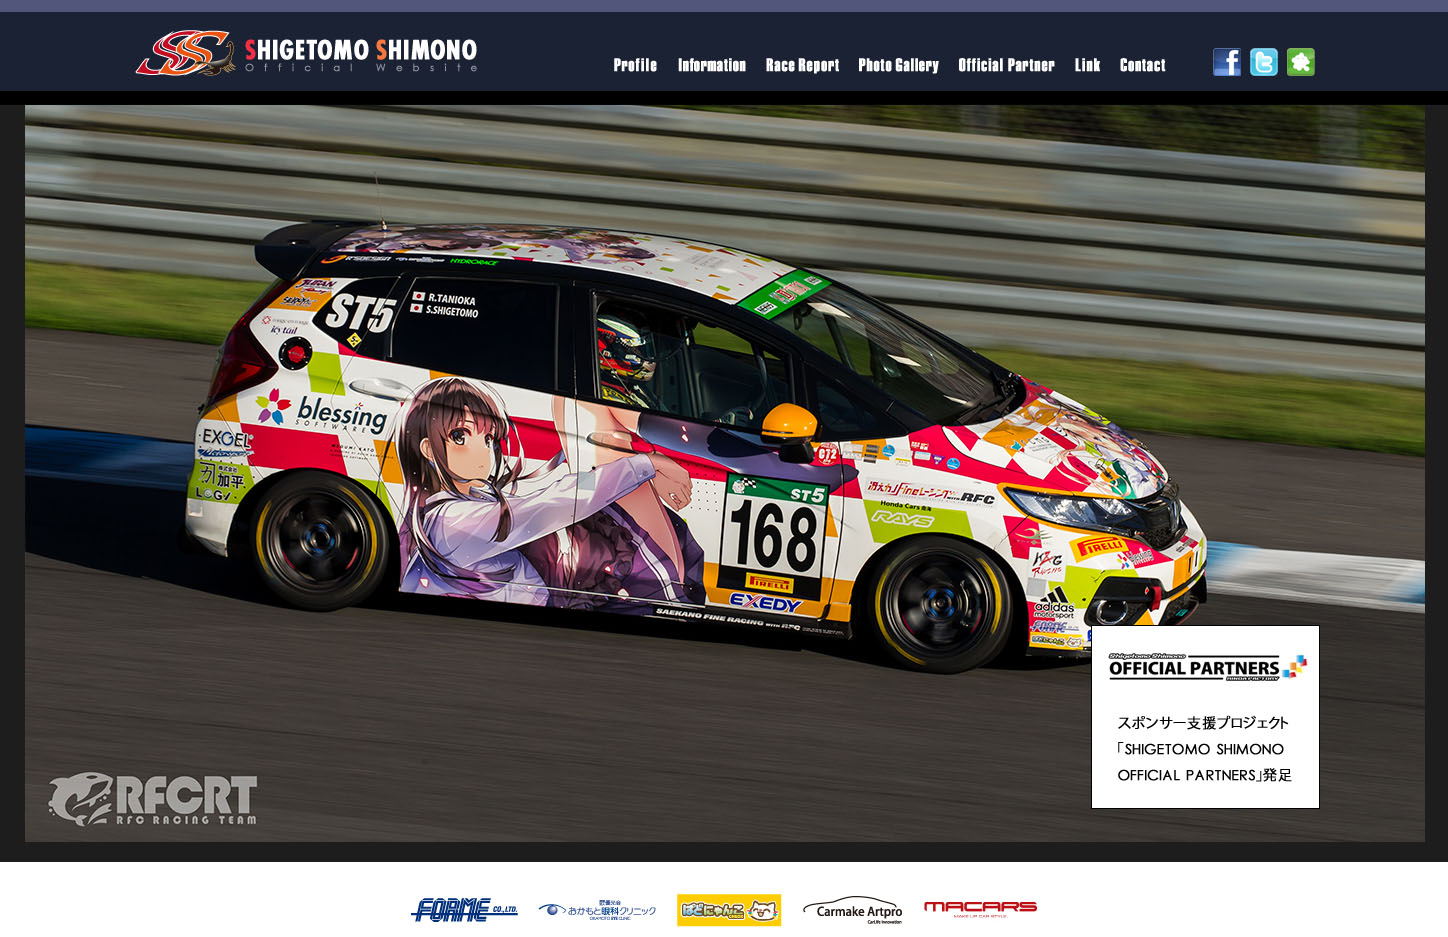Open the Carmake Artpro sponsor logo
This screenshot has height=937, width=1448.
point(853,910)
